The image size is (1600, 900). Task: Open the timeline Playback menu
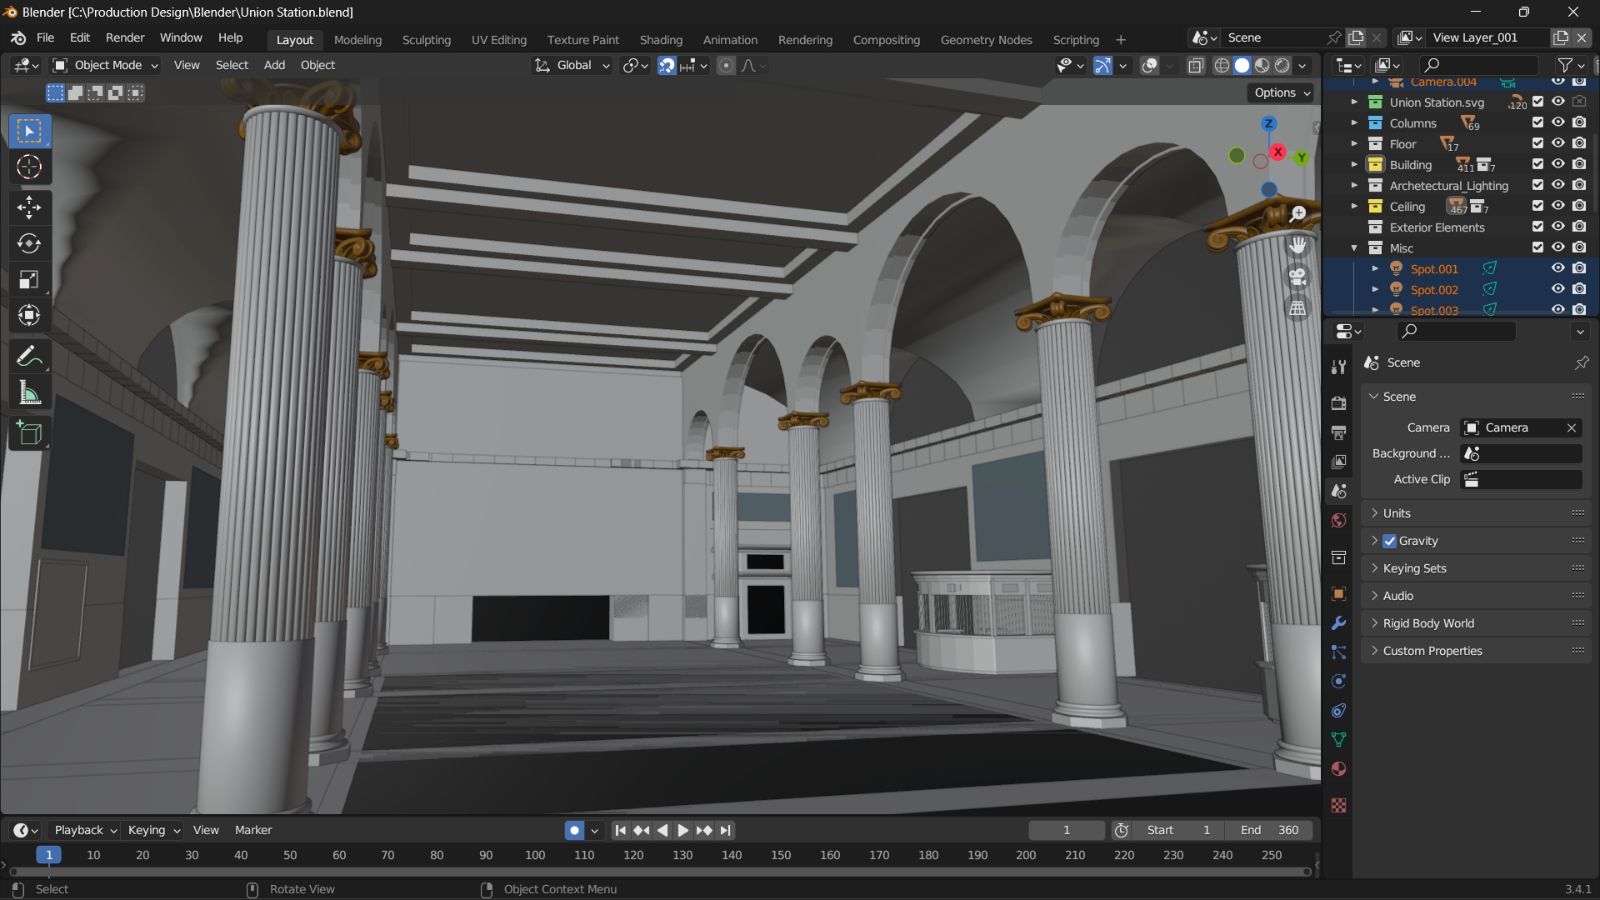85,830
